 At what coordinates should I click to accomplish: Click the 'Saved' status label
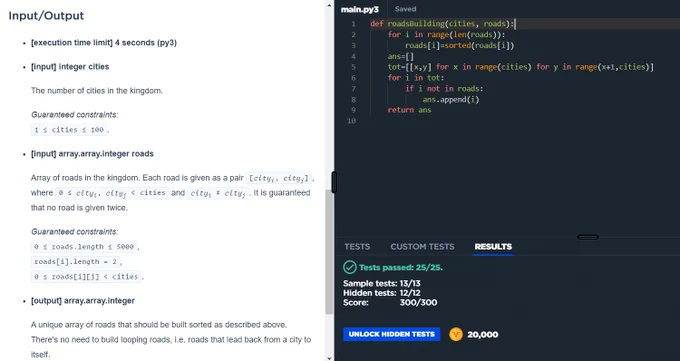[405, 9]
